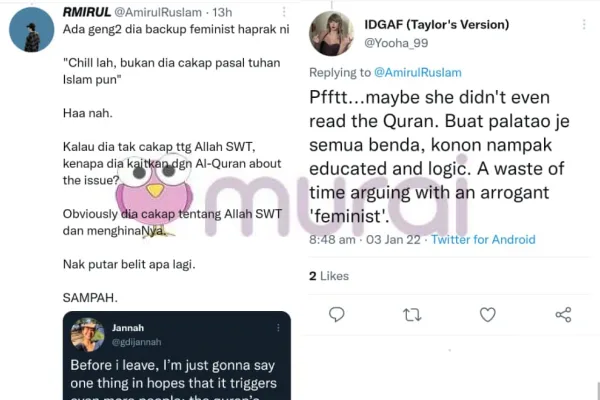Viewport: 600px width, 400px height.
Task: Like the tweet with the heart icon
Action: (488, 315)
